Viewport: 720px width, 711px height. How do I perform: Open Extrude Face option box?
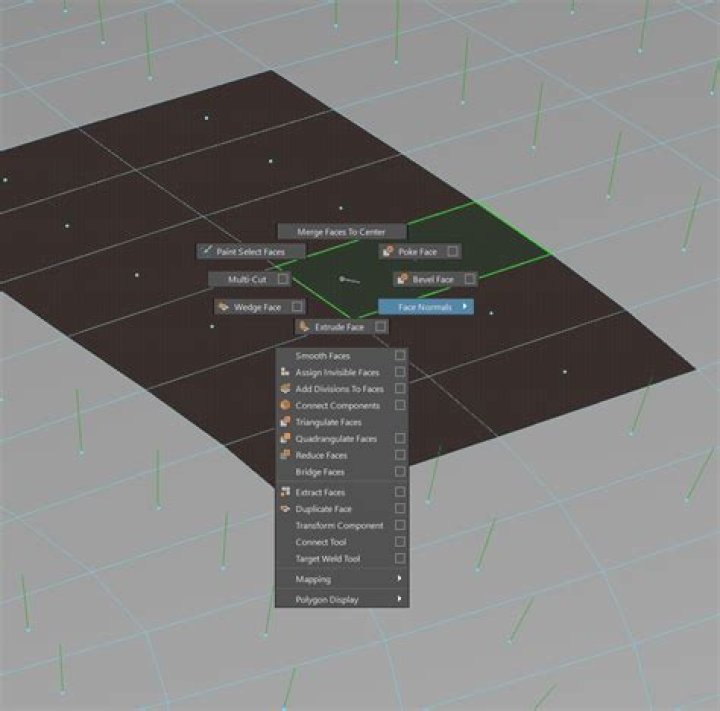[x=380, y=327]
